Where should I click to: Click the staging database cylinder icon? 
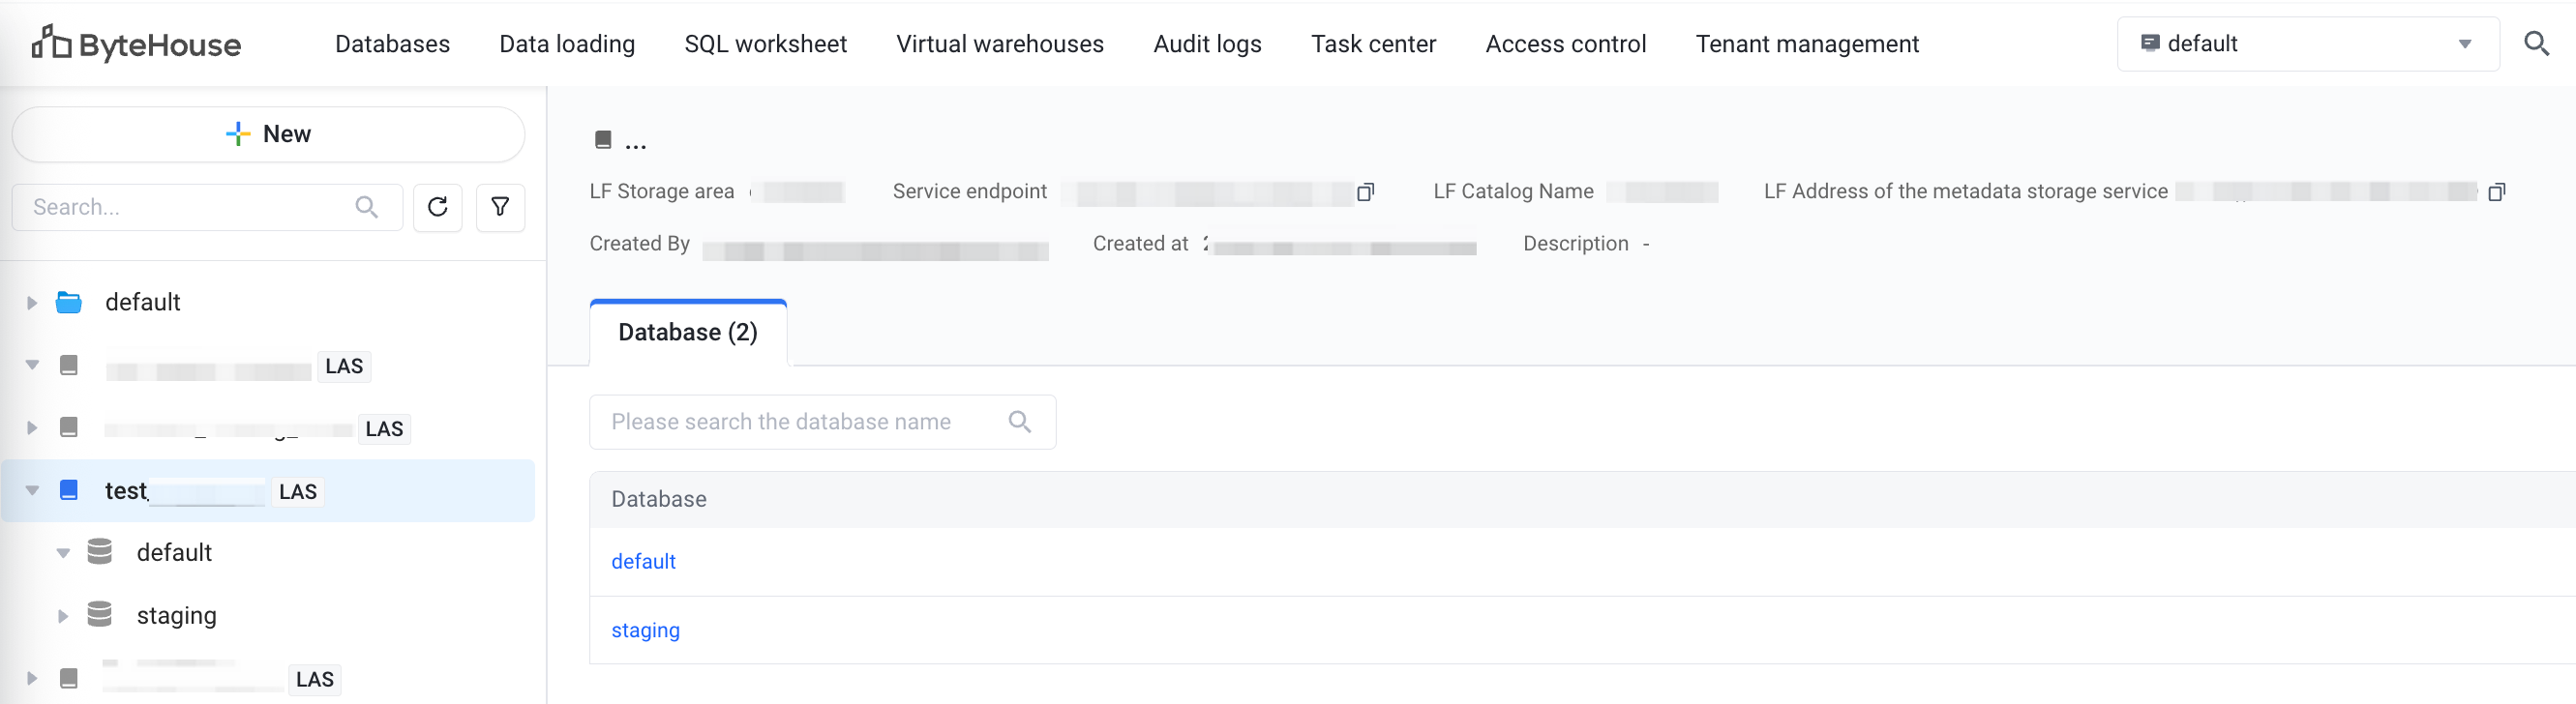coord(99,614)
